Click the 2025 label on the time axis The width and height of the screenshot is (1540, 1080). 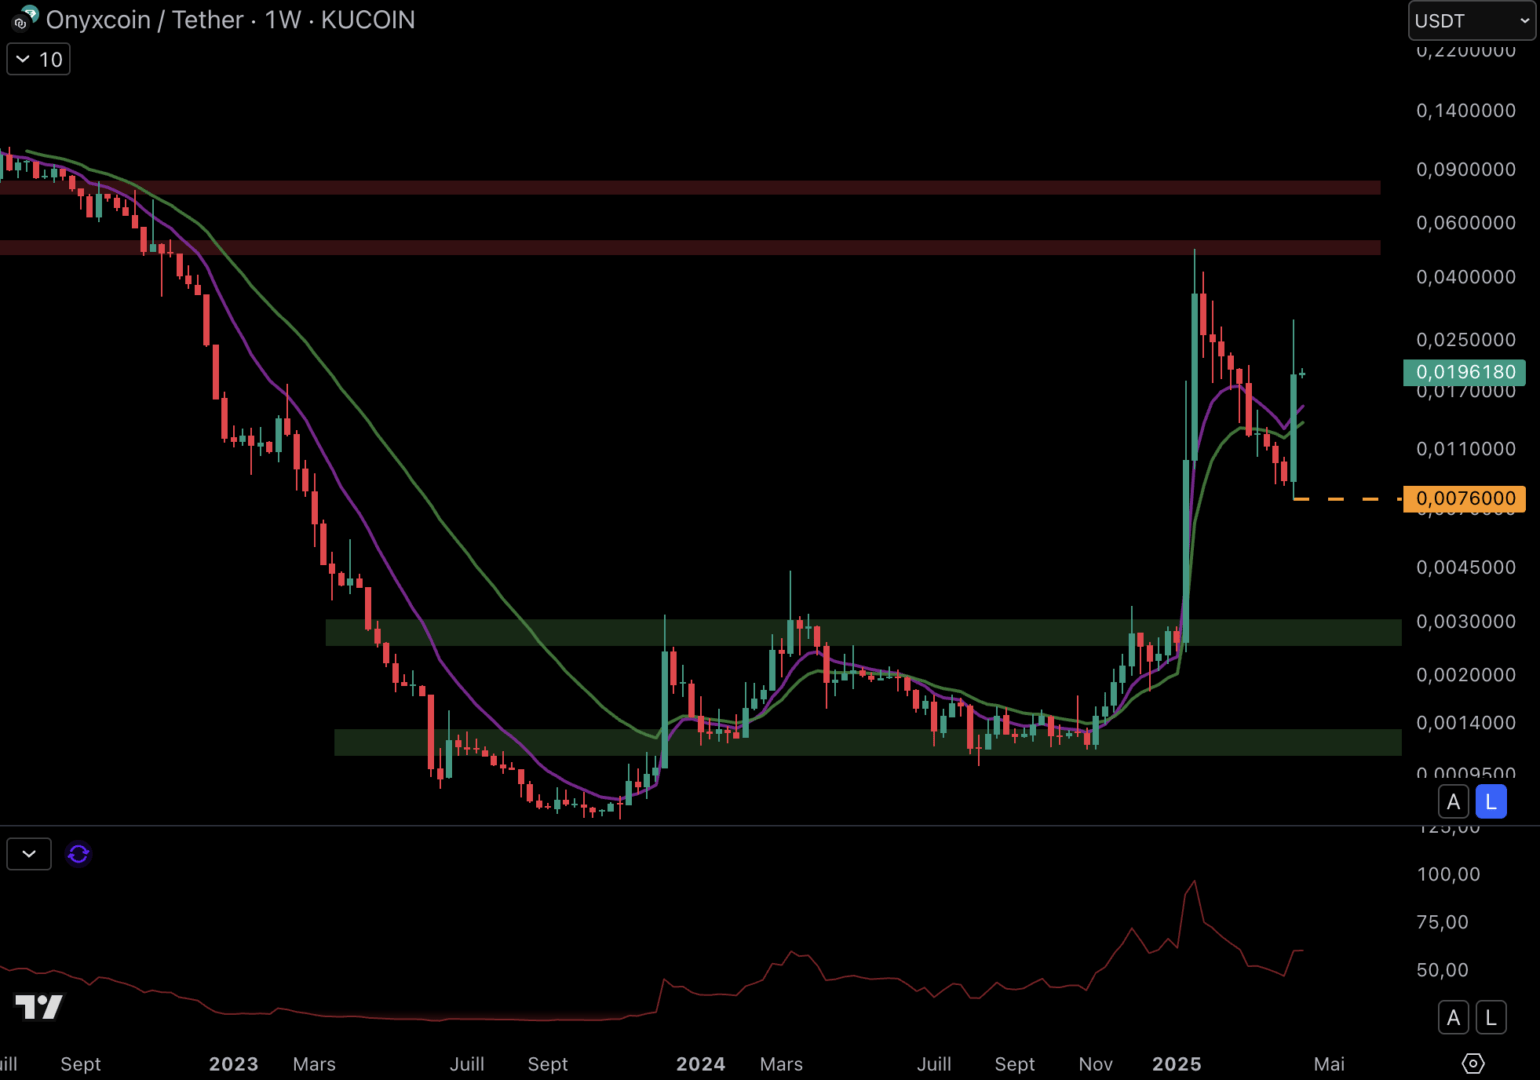coord(1176,1064)
